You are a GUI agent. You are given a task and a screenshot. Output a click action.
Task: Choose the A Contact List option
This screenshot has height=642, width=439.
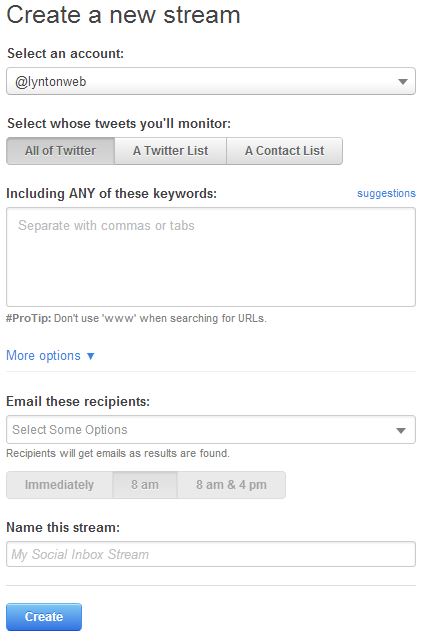284,151
